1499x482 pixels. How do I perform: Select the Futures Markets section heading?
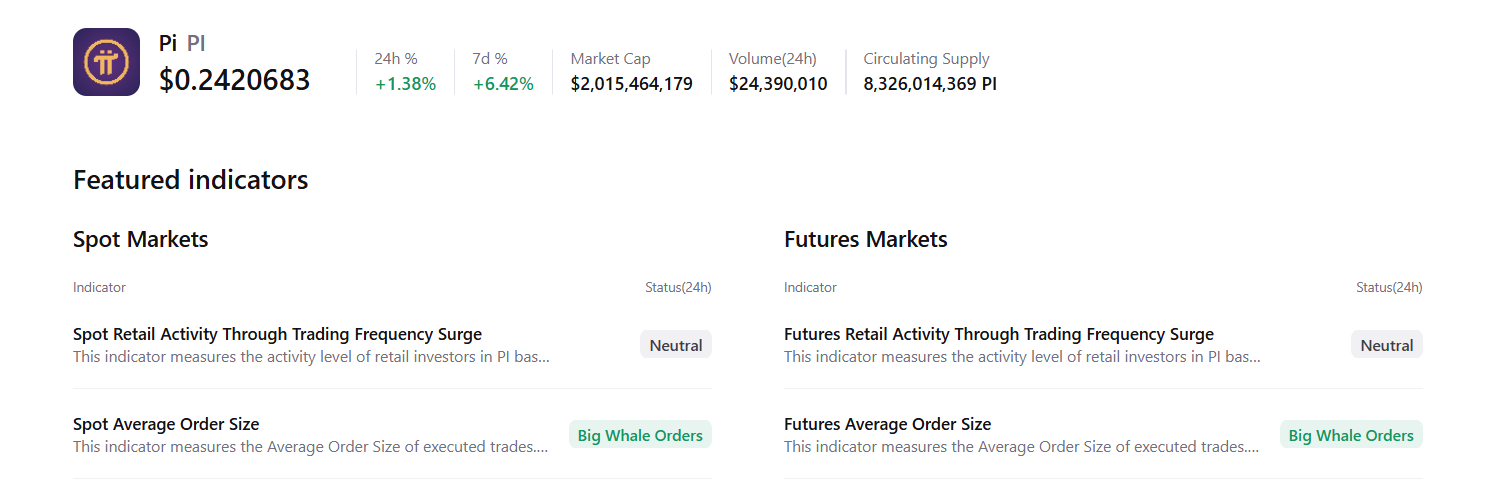pyautogui.click(x=865, y=240)
